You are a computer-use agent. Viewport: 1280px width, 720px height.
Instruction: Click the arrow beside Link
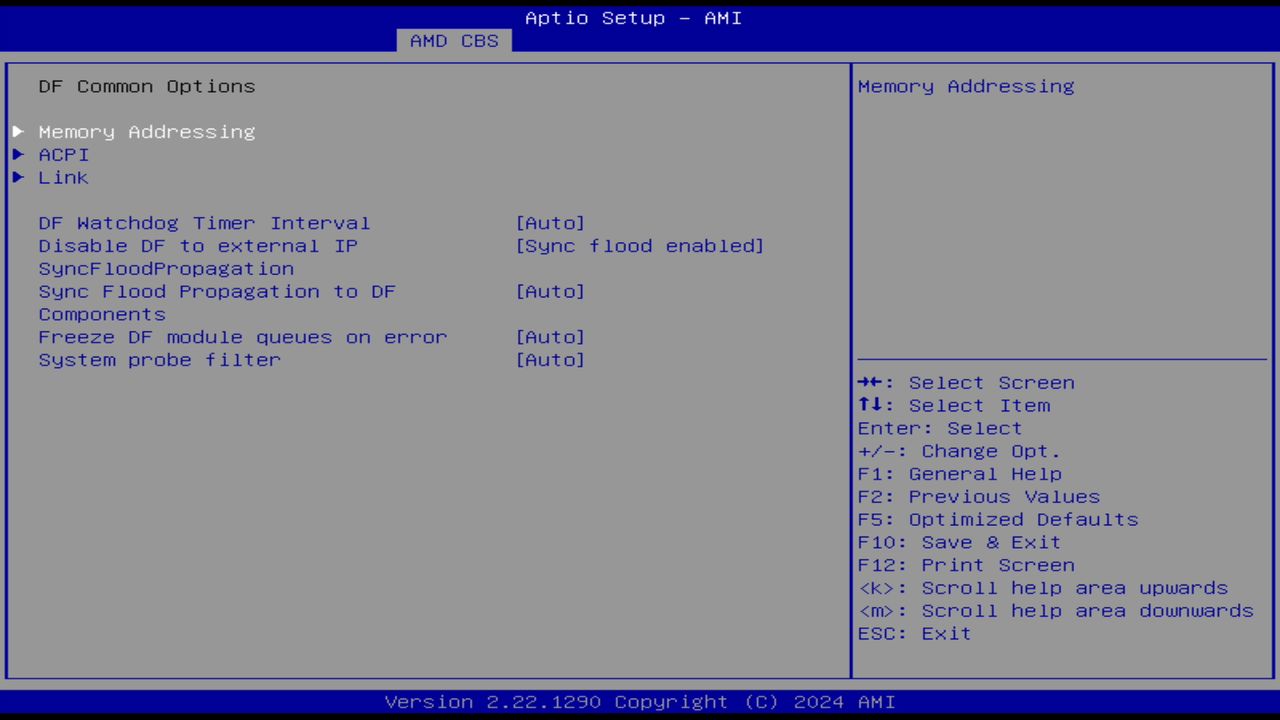click(x=18, y=178)
